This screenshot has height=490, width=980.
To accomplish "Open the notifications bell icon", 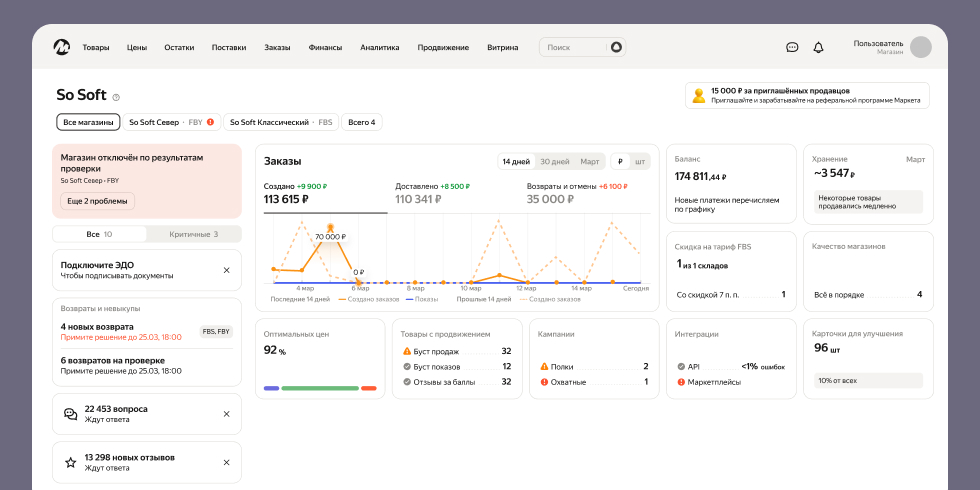I will [x=818, y=47].
